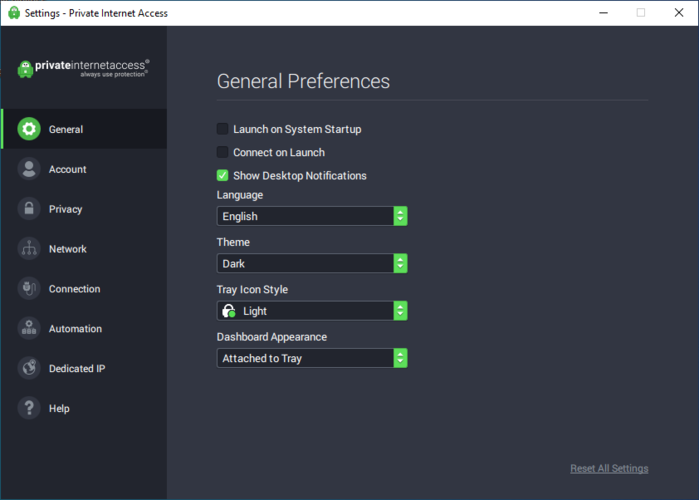Click green arrows on Tray Icon Style
This screenshot has height=500, width=699.
tap(400, 311)
